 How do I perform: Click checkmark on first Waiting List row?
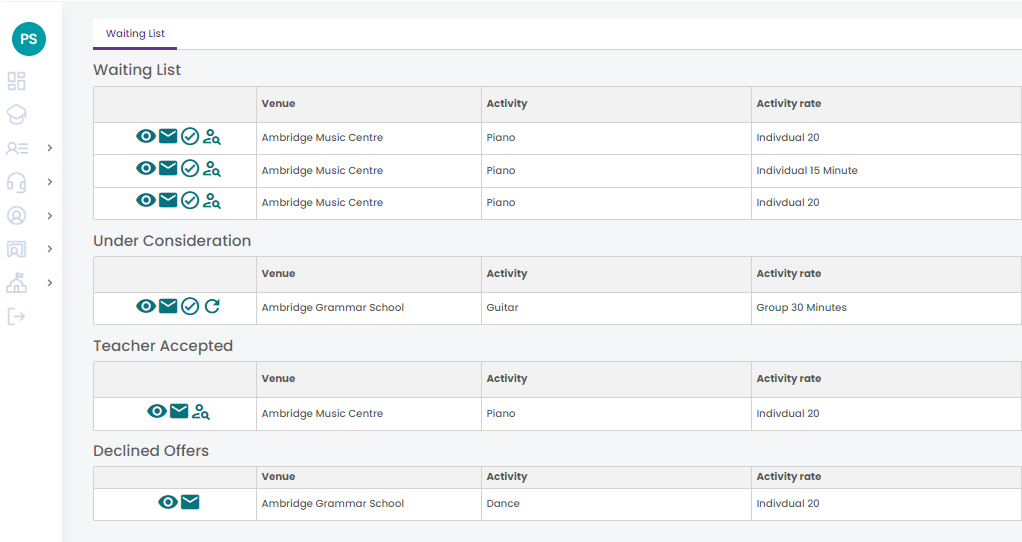[190, 136]
